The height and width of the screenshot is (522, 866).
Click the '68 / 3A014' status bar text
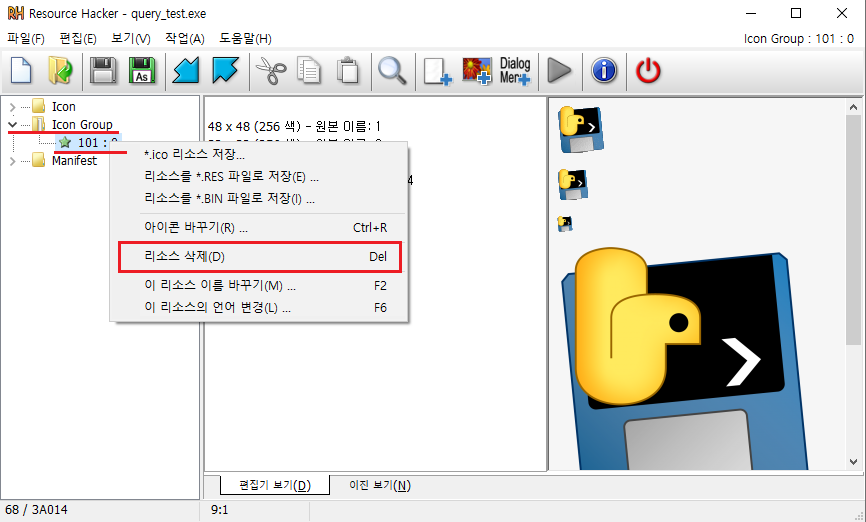coord(36,509)
